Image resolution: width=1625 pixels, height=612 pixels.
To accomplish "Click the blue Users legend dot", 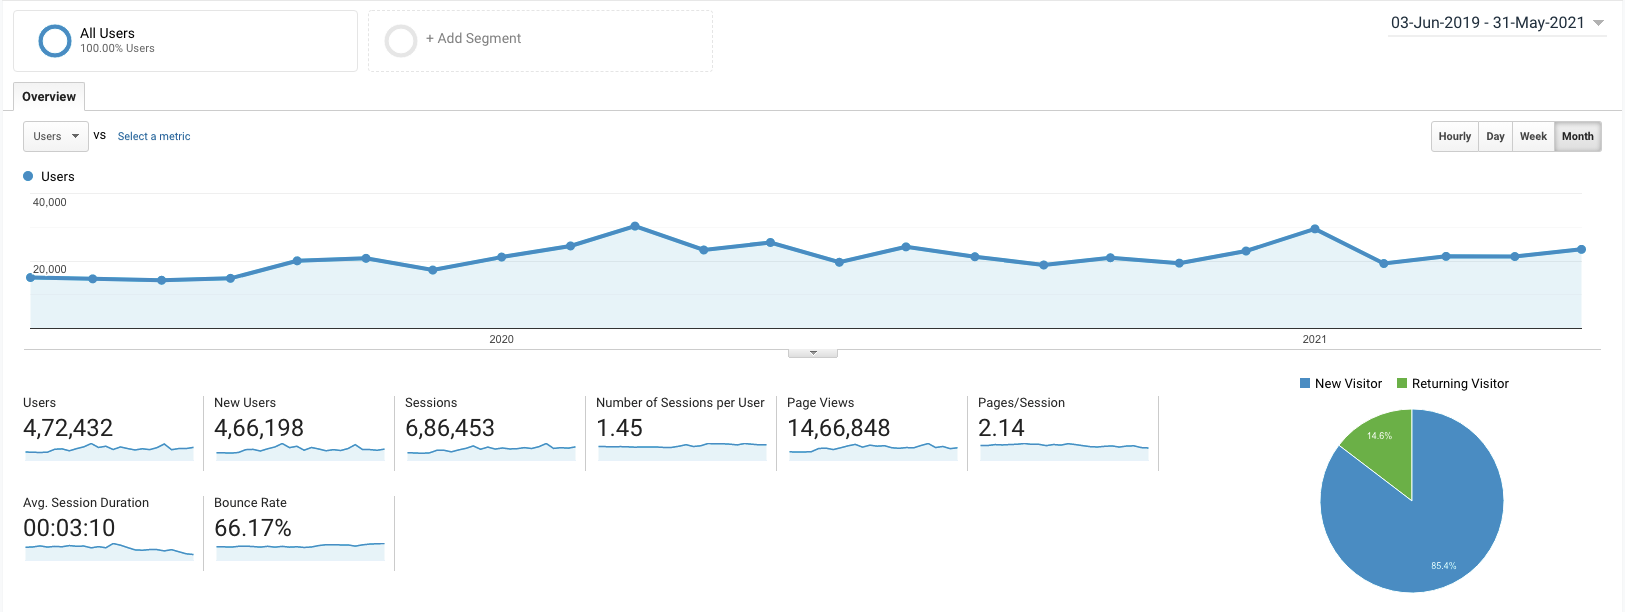I will 28,176.
